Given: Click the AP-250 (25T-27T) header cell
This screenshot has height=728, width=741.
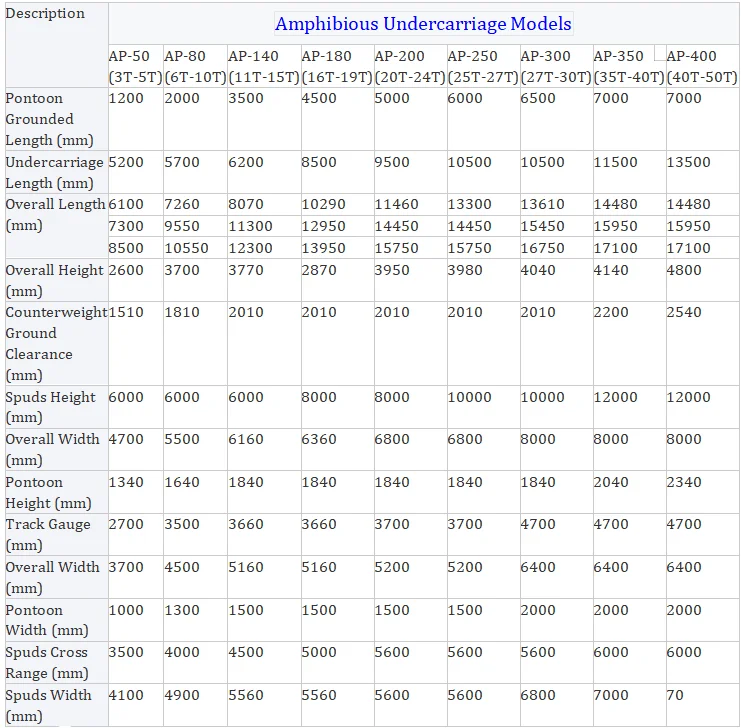Looking at the screenshot, I should [483, 66].
